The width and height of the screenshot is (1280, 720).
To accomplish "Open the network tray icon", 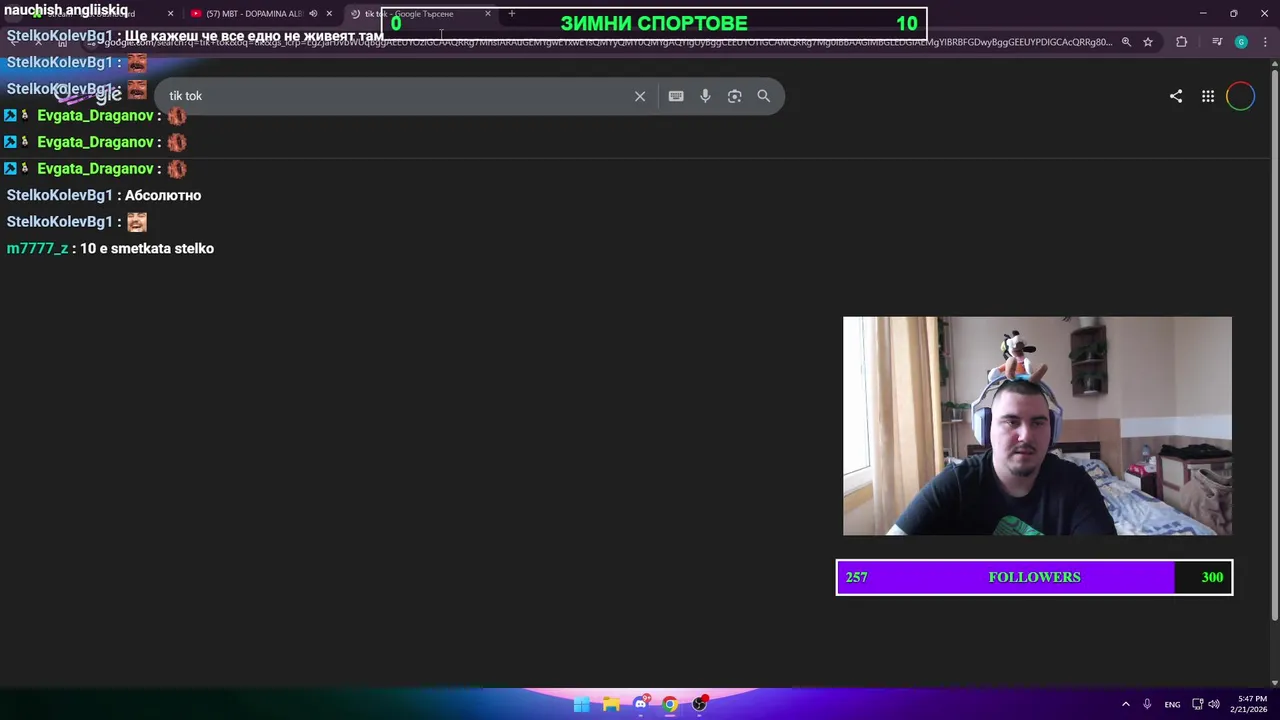I will click(1198, 704).
